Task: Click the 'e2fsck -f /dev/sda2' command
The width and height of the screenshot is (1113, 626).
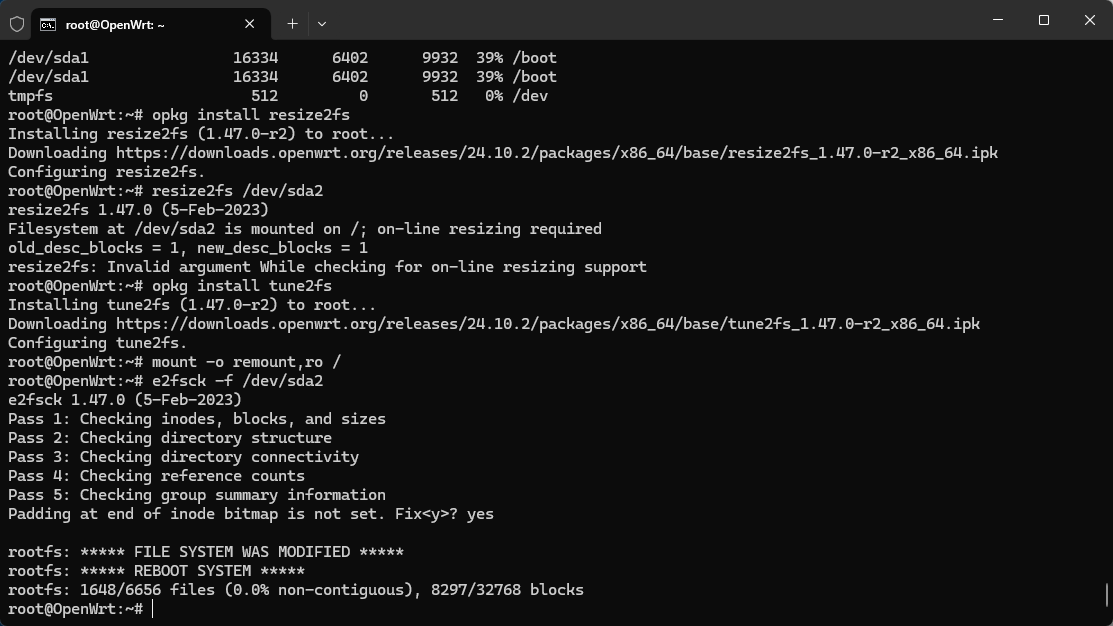Action: tap(237, 381)
